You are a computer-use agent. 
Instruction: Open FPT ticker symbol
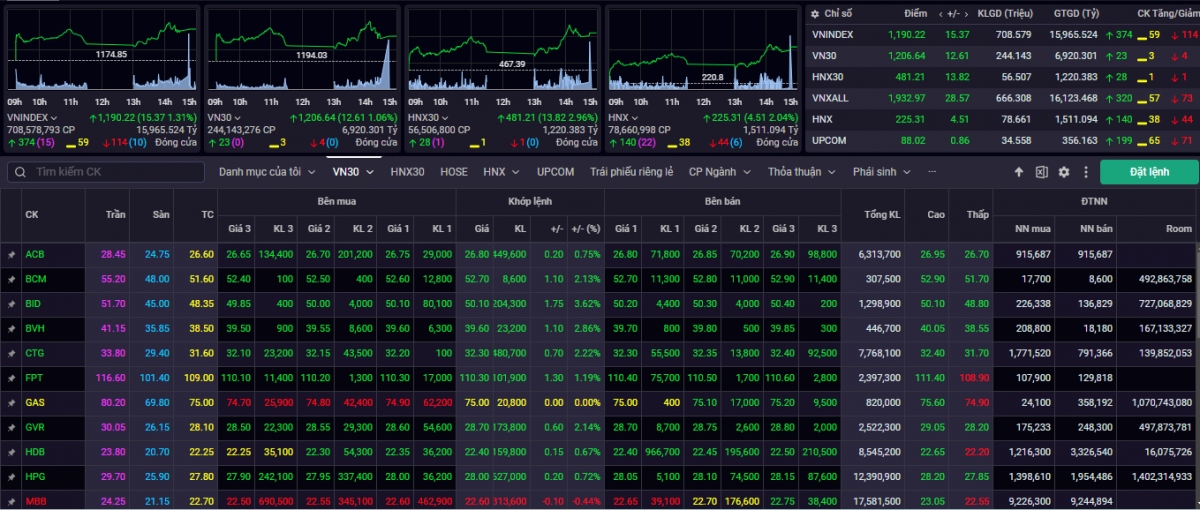[33, 378]
